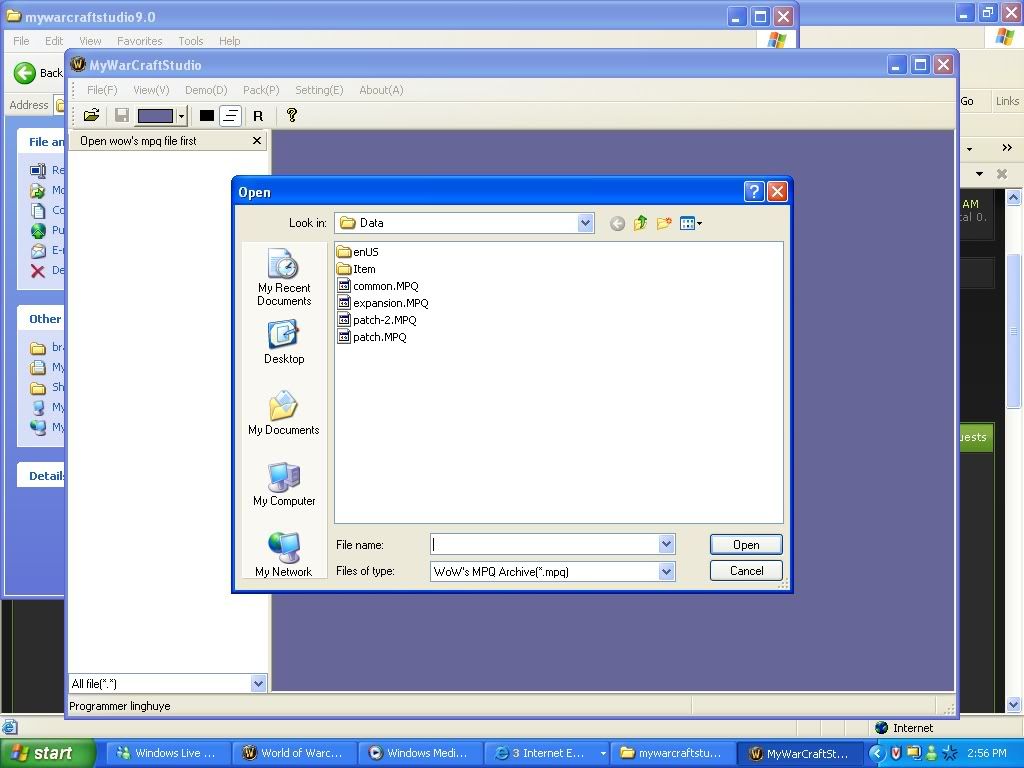Select the patch-2.MPQ file

[x=377, y=320]
